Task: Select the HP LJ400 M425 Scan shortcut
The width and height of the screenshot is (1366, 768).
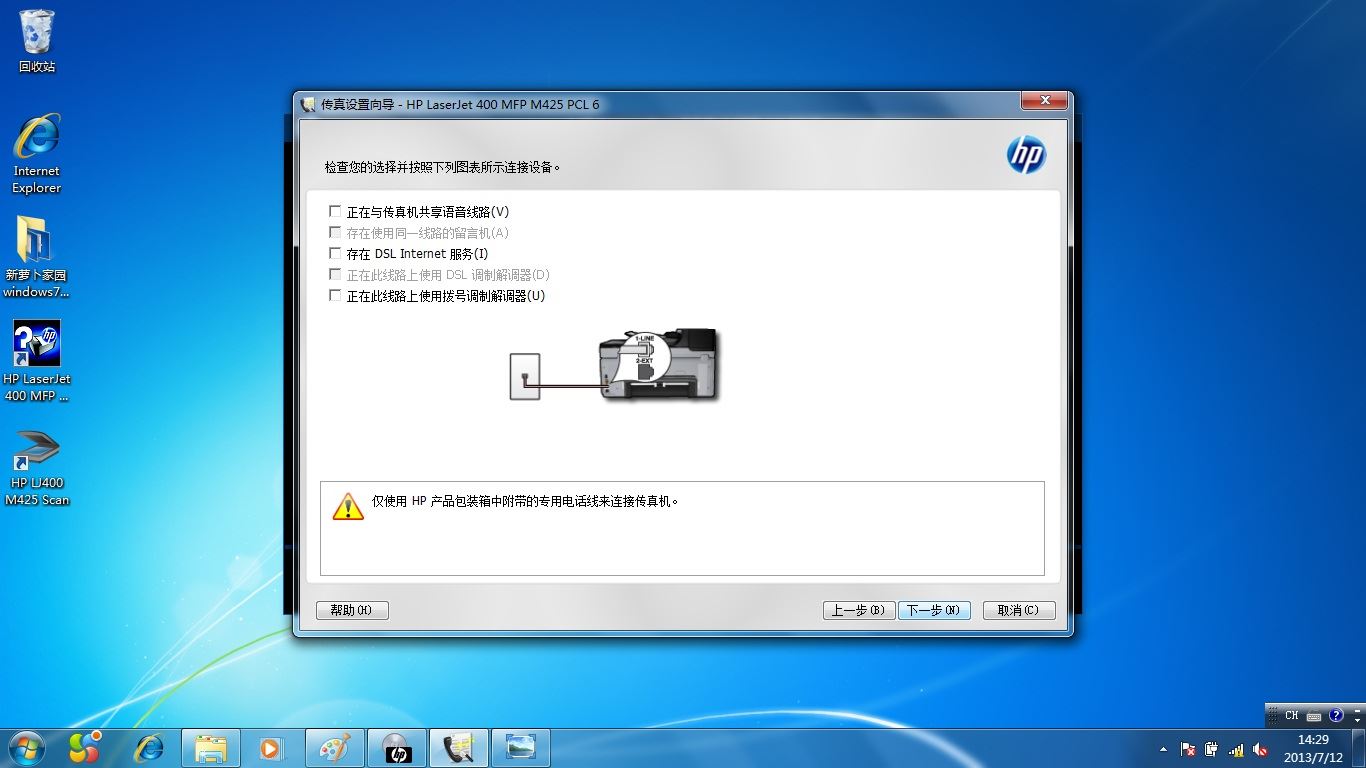Action: [37, 468]
